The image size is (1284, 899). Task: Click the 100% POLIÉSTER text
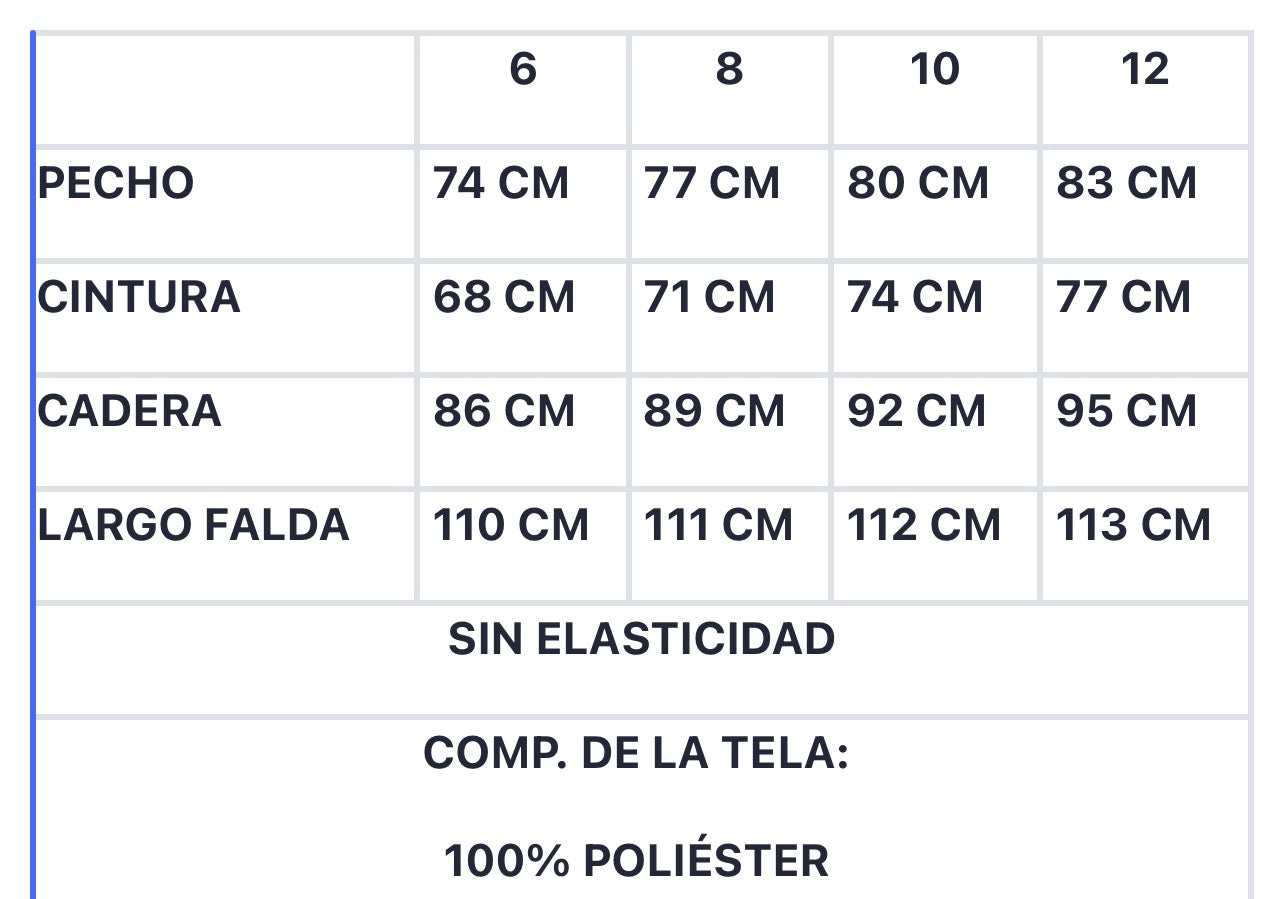[x=636, y=861]
